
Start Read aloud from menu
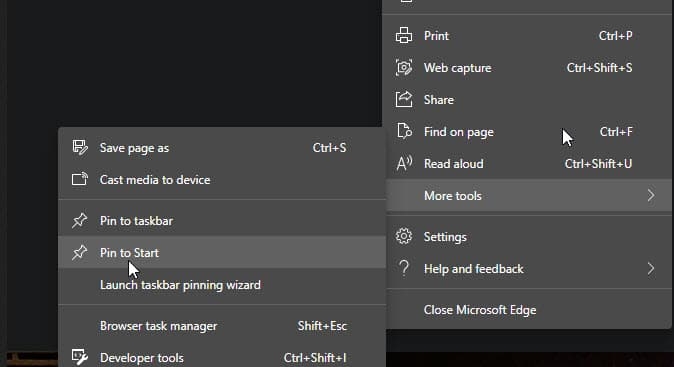(529, 164)
